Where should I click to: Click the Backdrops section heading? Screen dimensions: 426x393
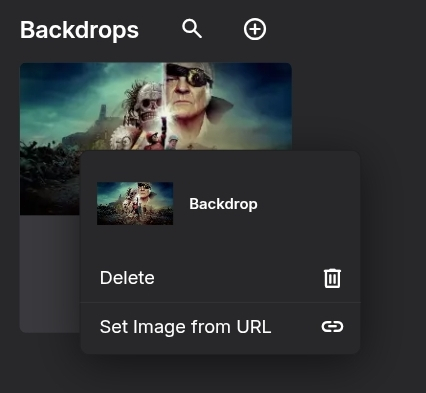(79, 30)
